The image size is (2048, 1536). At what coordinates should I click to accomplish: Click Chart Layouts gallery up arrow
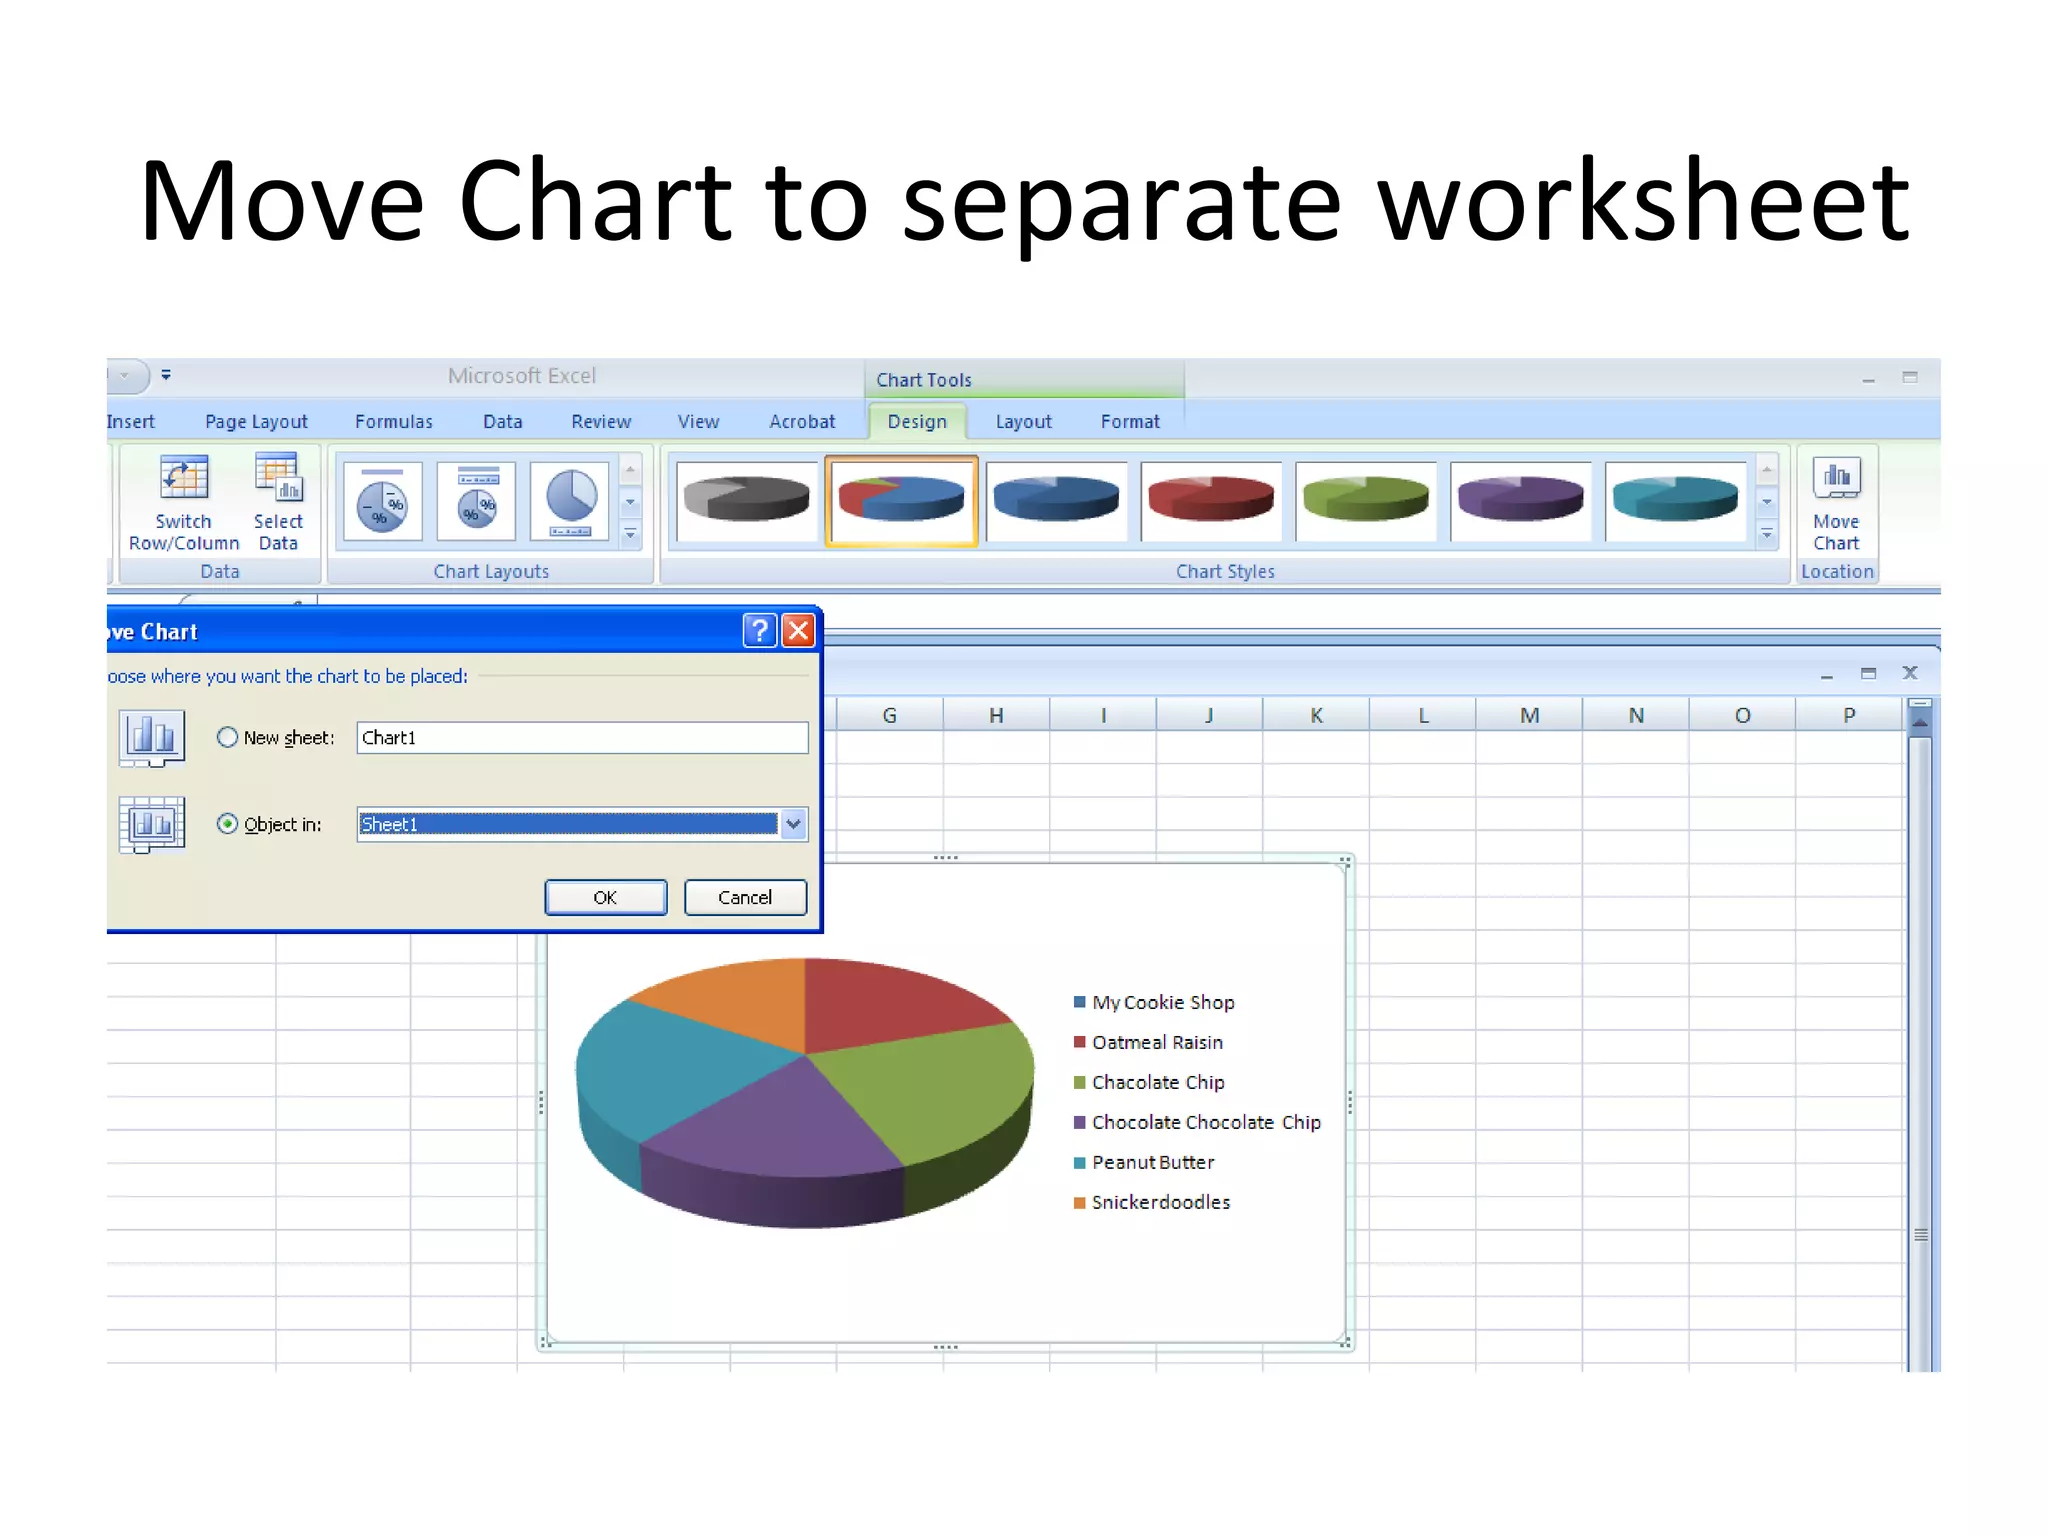pos(631,469)
